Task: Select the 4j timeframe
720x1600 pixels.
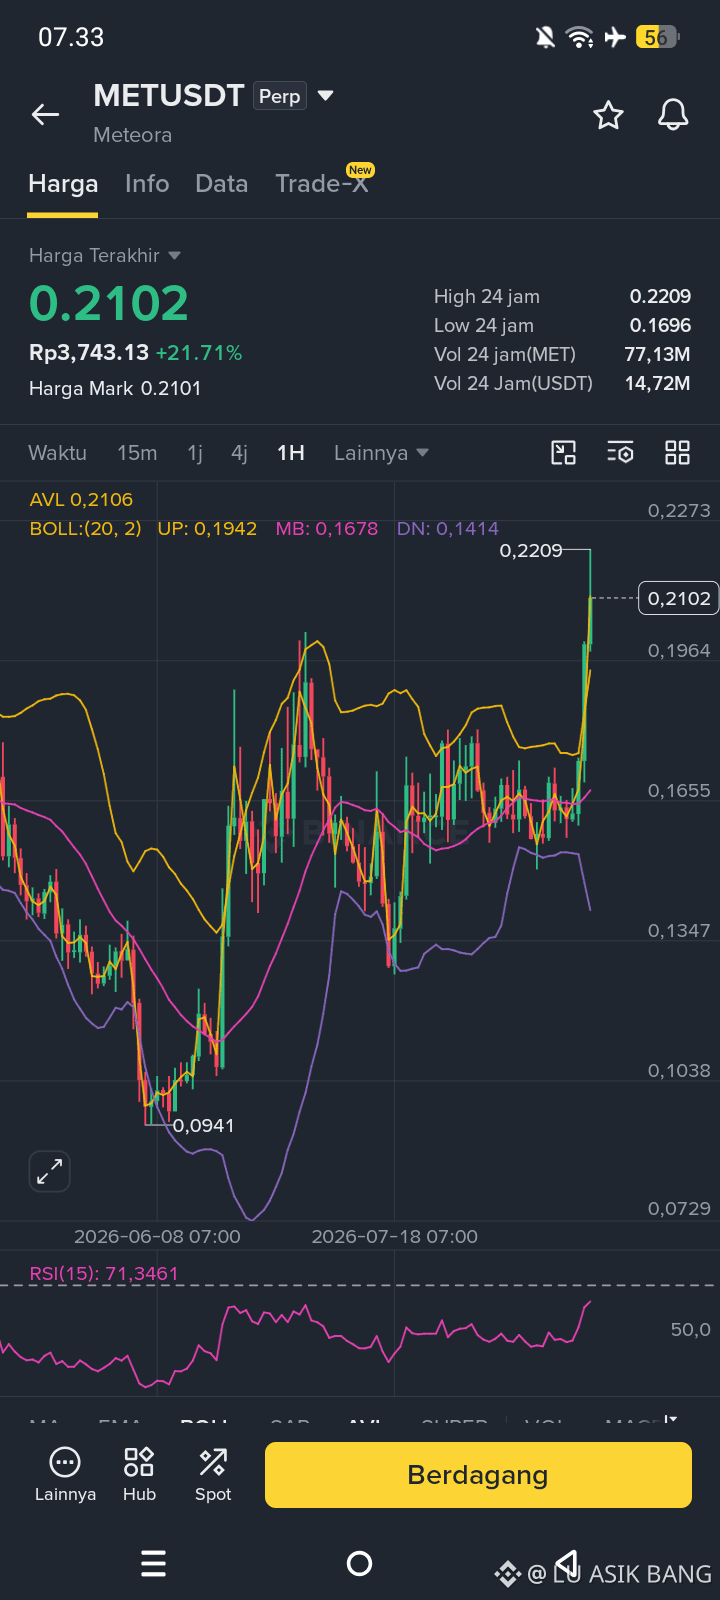Action: point(239,453)
